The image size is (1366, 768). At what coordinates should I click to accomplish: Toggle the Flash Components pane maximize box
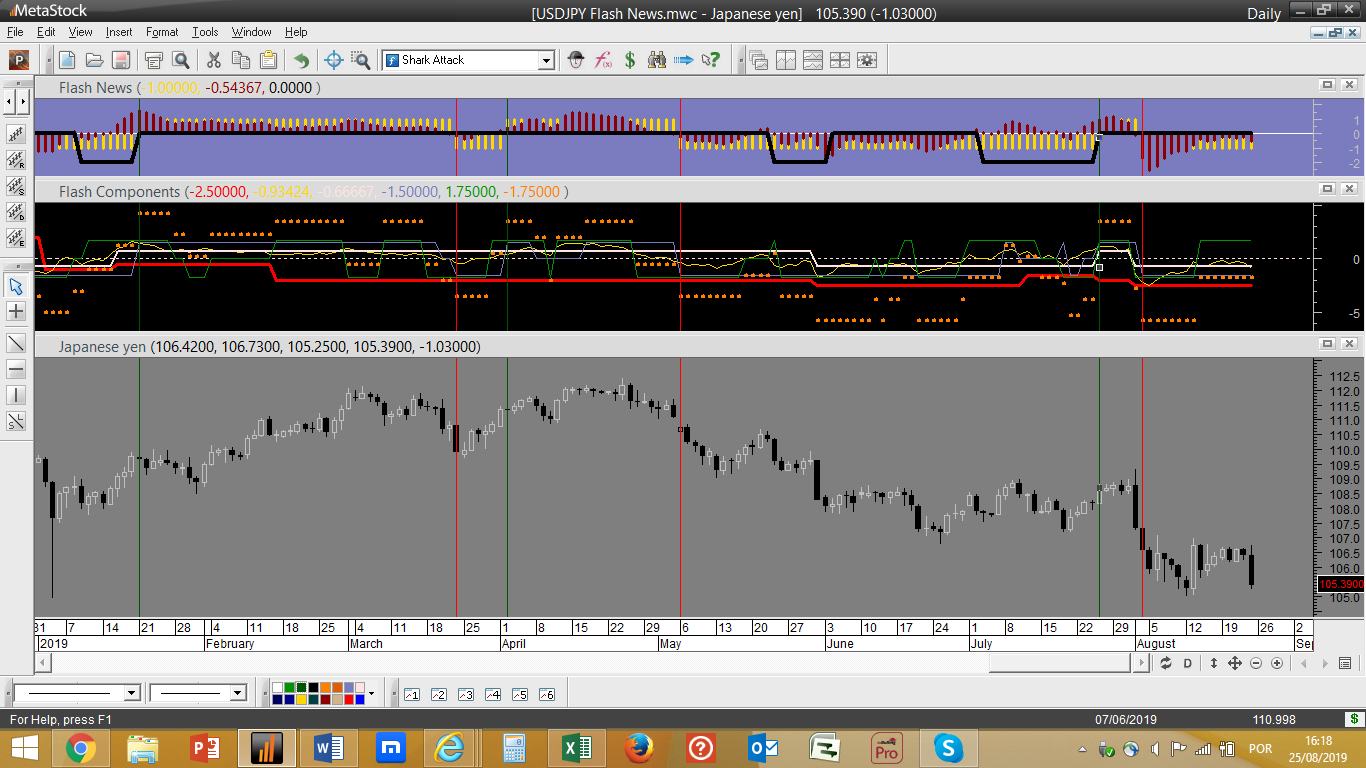pyautogui.click(x=1327, y=188)
